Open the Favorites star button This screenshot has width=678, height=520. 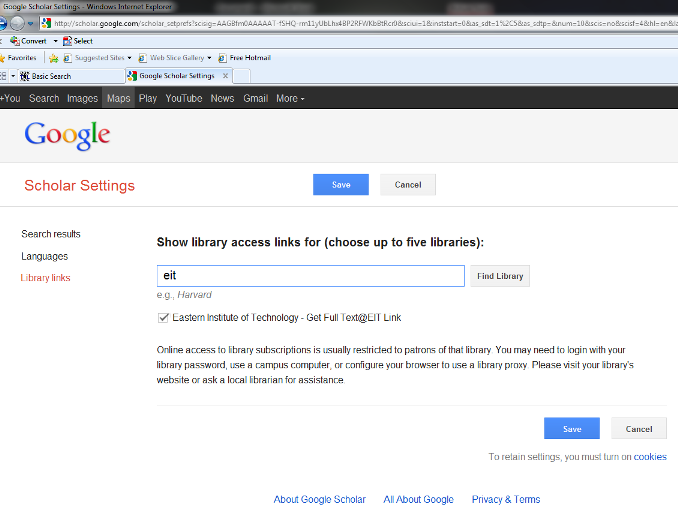[18, 57]
